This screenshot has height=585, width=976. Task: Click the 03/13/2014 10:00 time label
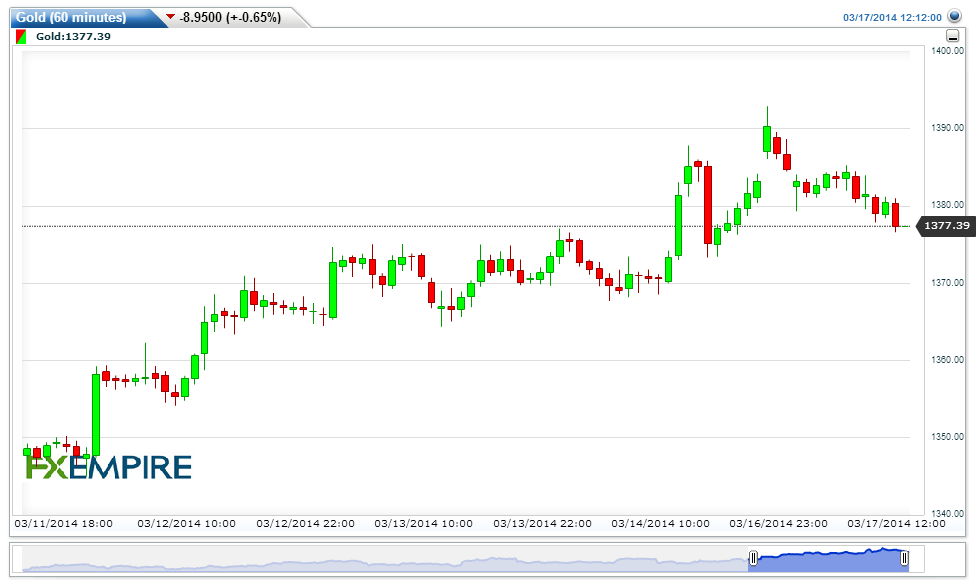(424, 523)
